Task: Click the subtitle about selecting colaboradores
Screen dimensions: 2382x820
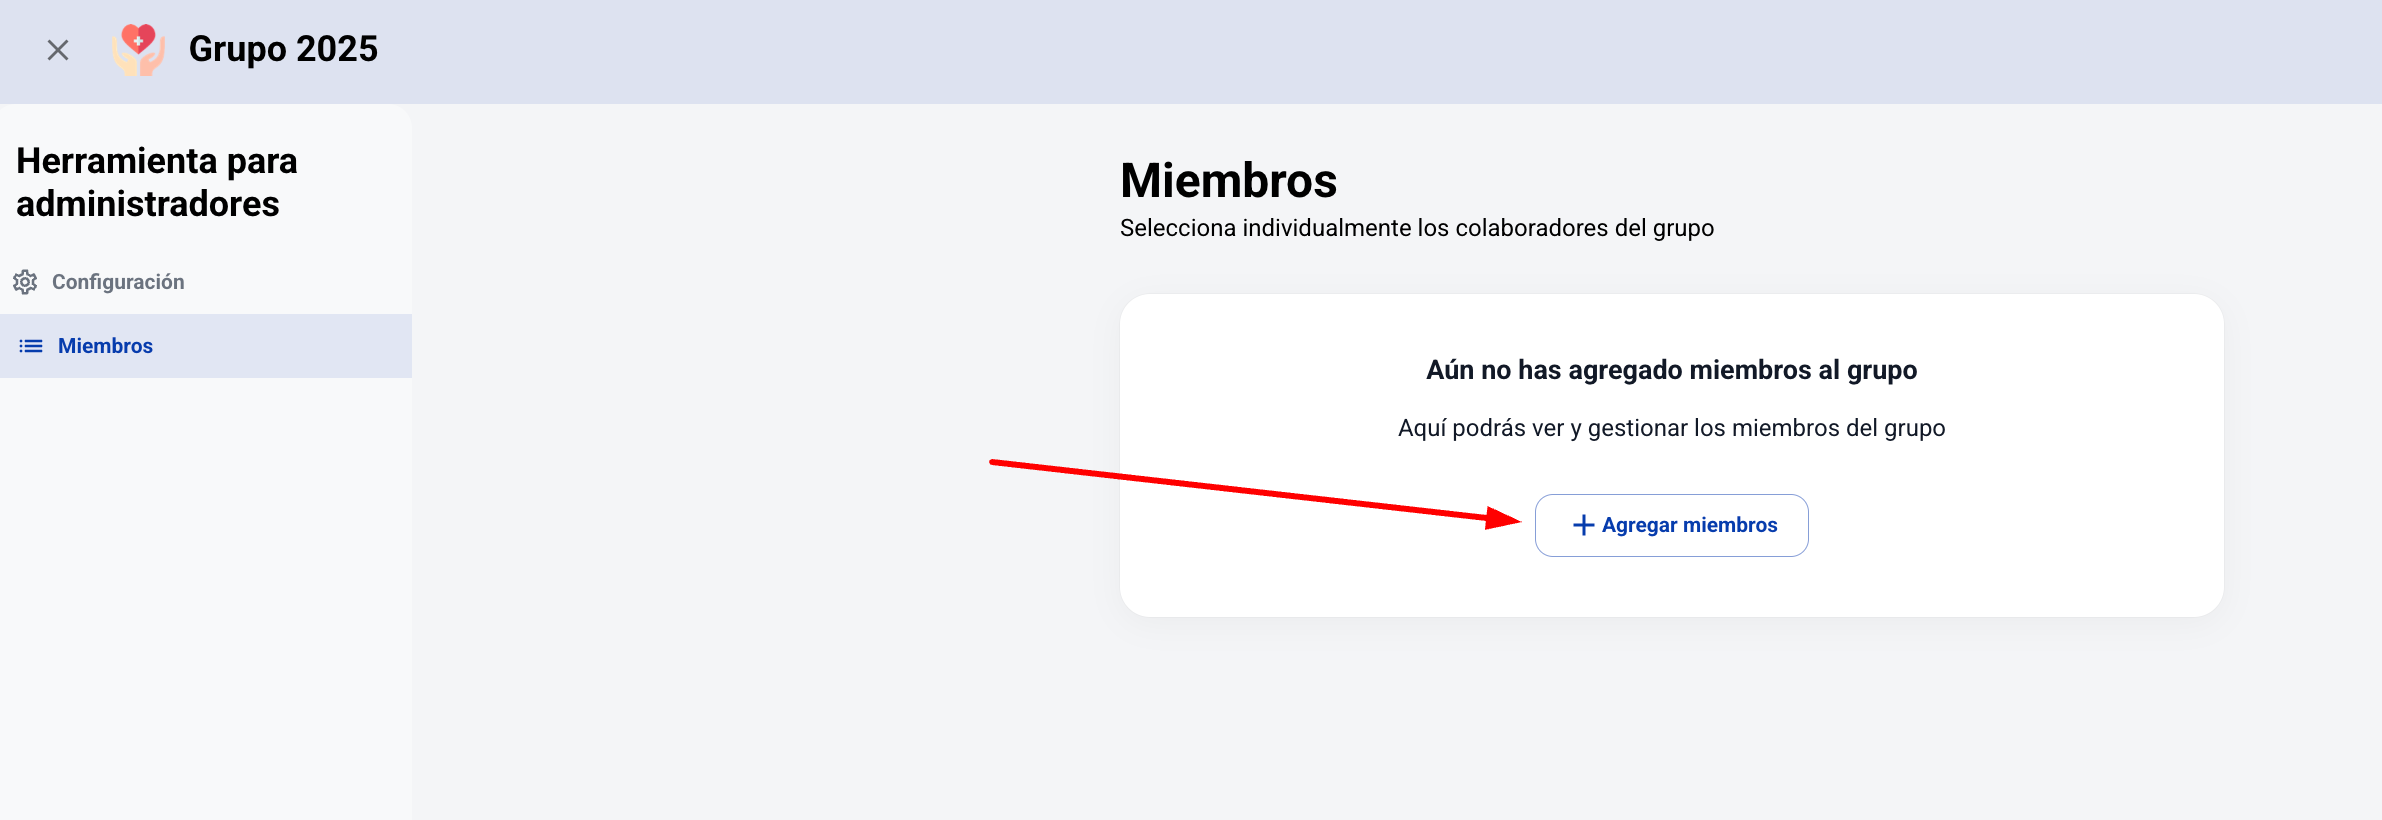Action: [1416, 228]
